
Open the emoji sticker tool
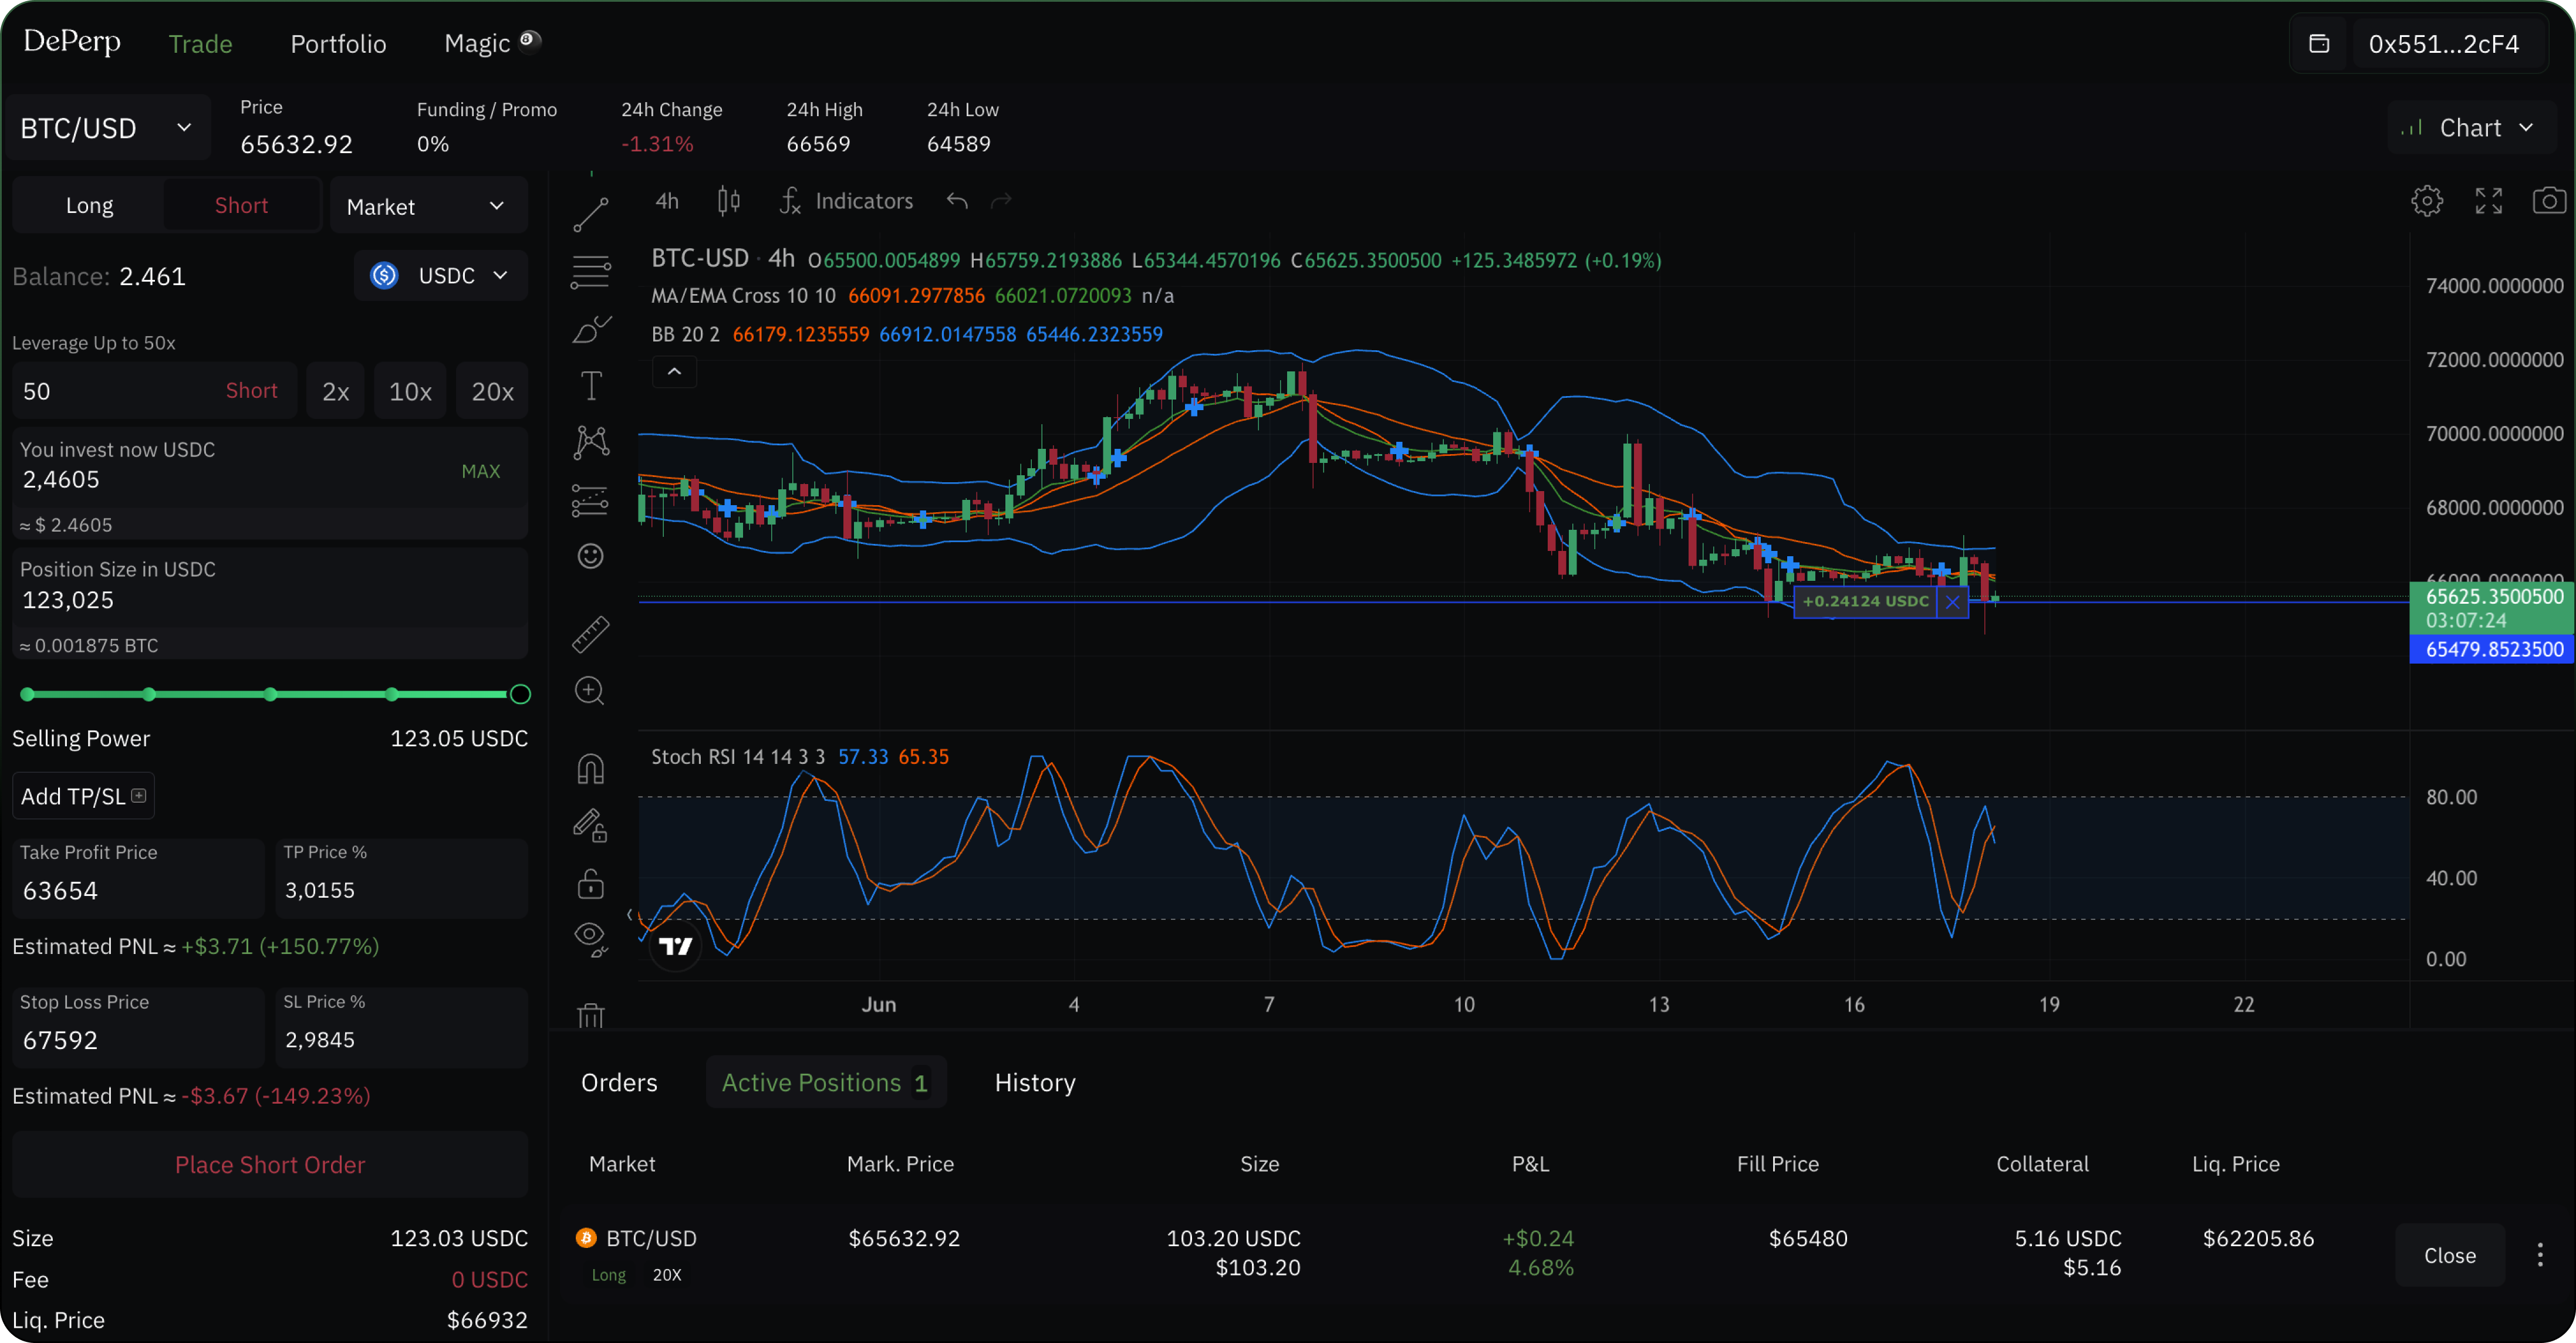point(591,556)
